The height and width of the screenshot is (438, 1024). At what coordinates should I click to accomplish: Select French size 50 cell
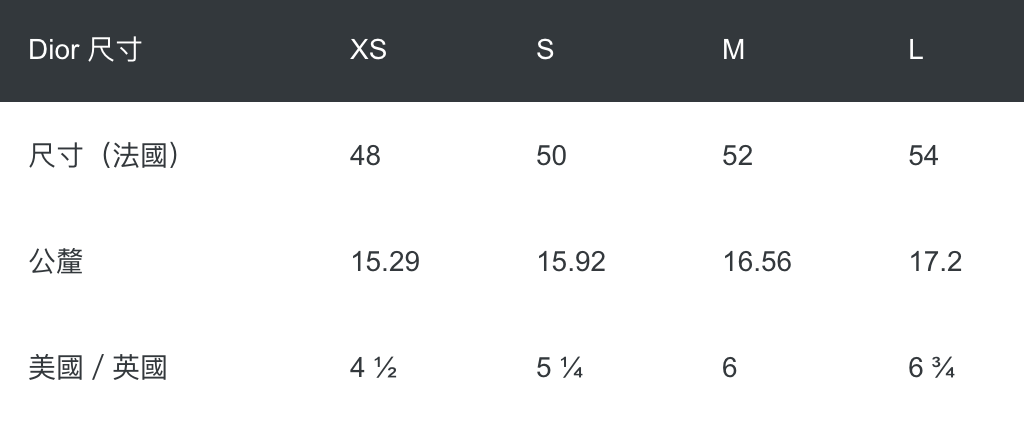pyautogui.click(x=551, y=156)
